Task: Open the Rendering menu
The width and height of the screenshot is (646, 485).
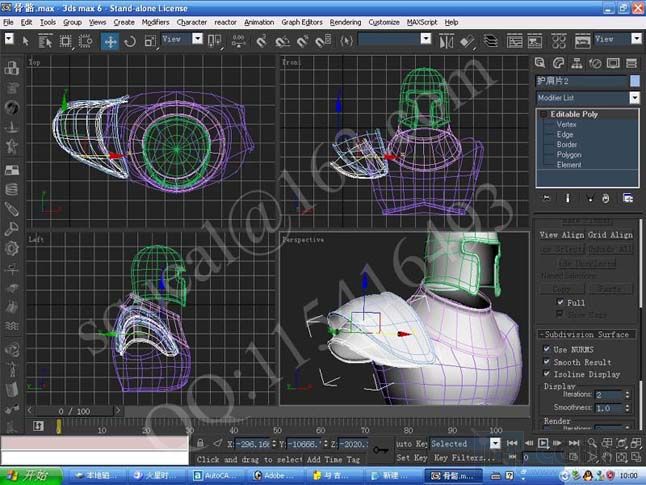Action: click(x=345, y=22)
